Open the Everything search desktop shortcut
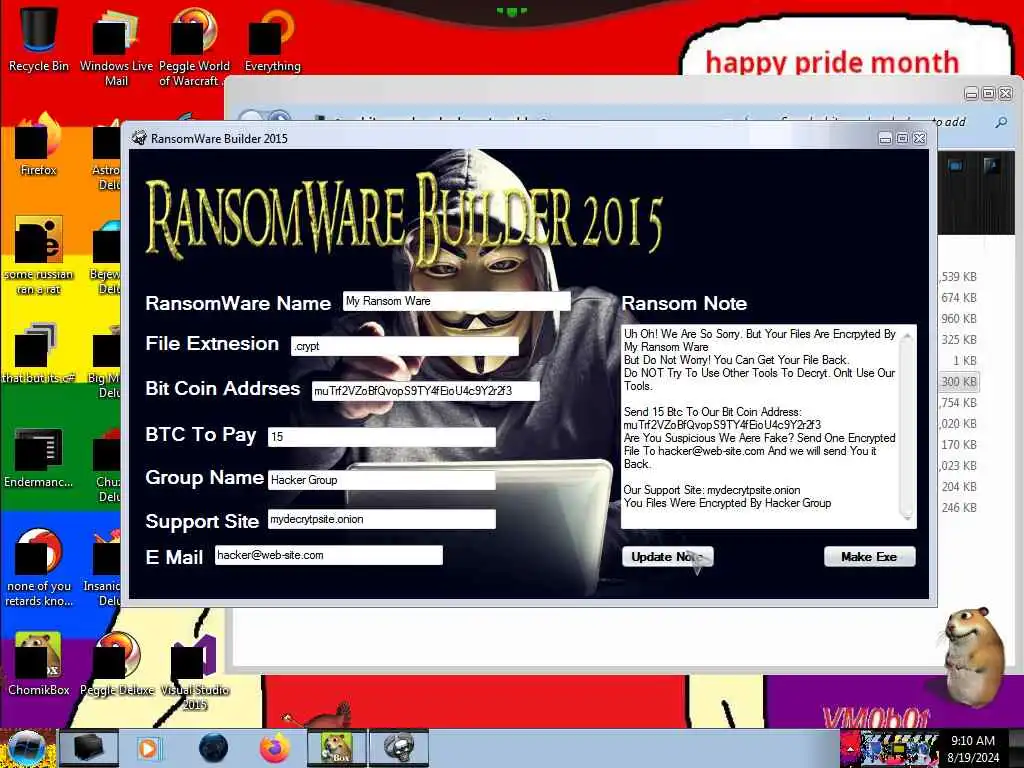 [x=272, y=40]
